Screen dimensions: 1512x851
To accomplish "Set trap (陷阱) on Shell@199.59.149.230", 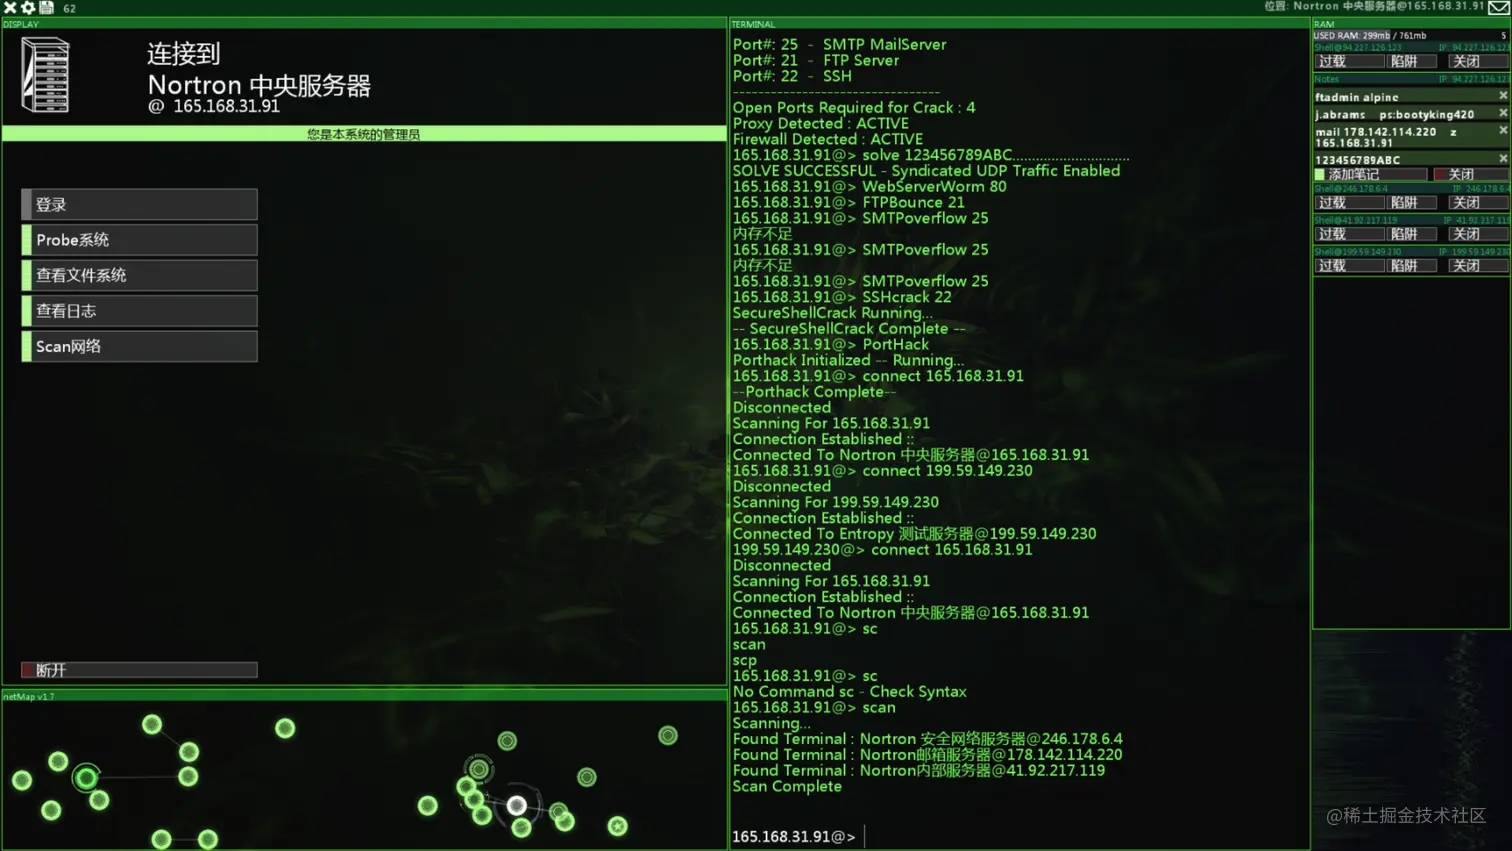I will tap(1411, 266).
